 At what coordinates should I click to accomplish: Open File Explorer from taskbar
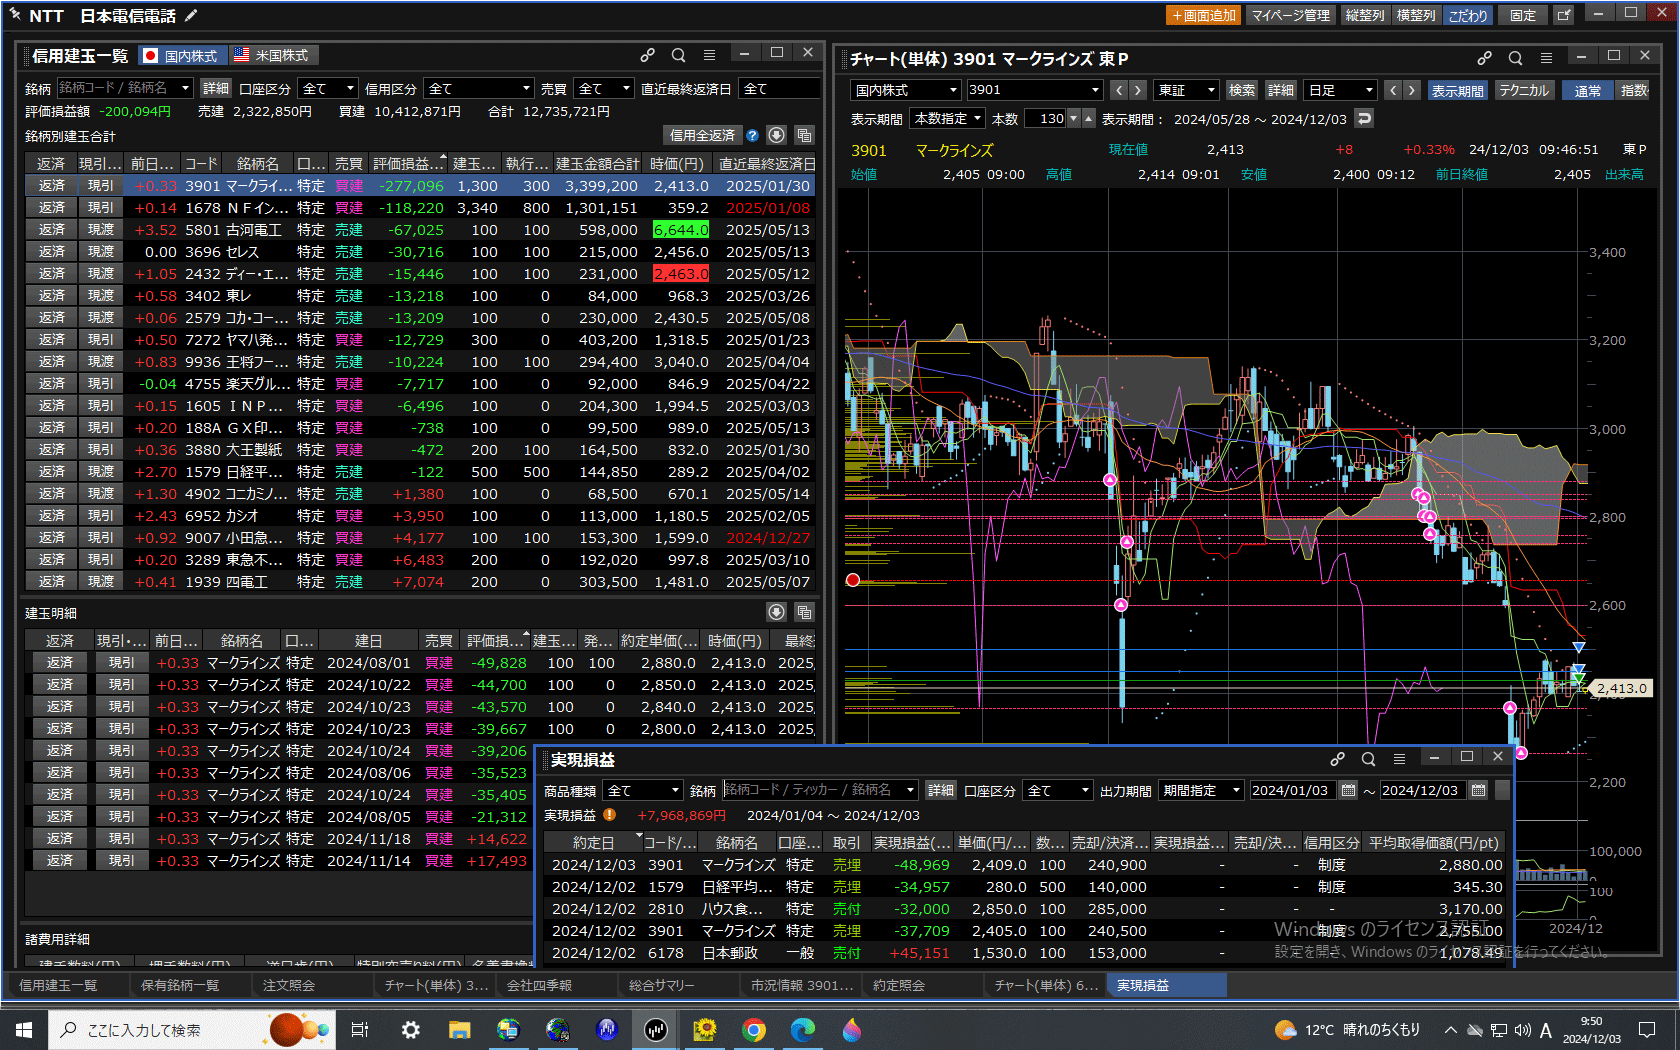tap(459, 1029)
